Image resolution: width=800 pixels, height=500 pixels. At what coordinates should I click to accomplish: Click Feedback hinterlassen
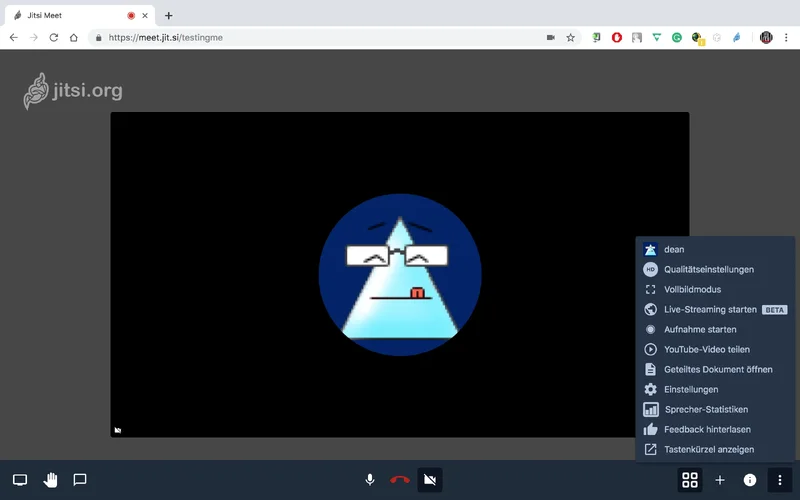click(715, 430)
